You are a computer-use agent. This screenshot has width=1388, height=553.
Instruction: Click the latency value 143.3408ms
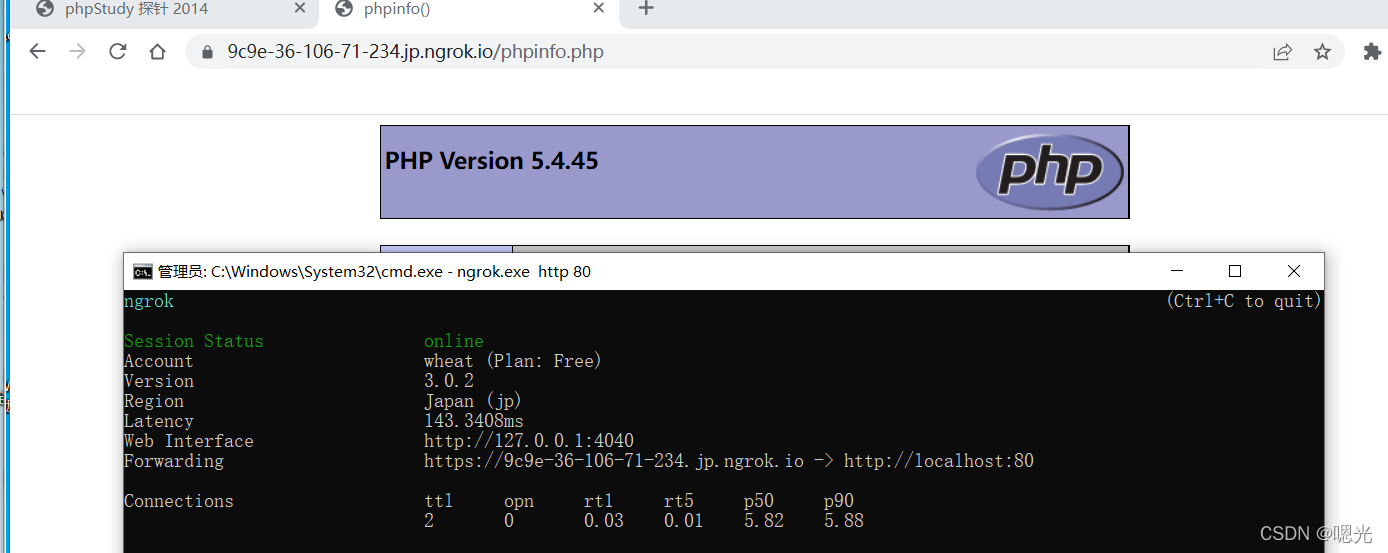(474, 421)
